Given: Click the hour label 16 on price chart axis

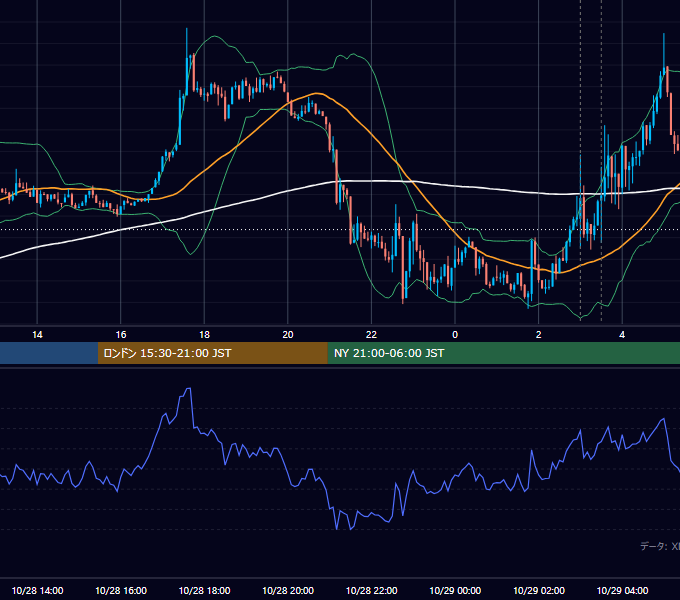Looking at the screenshot, I should pyautogui.click(x=121, y=335).
